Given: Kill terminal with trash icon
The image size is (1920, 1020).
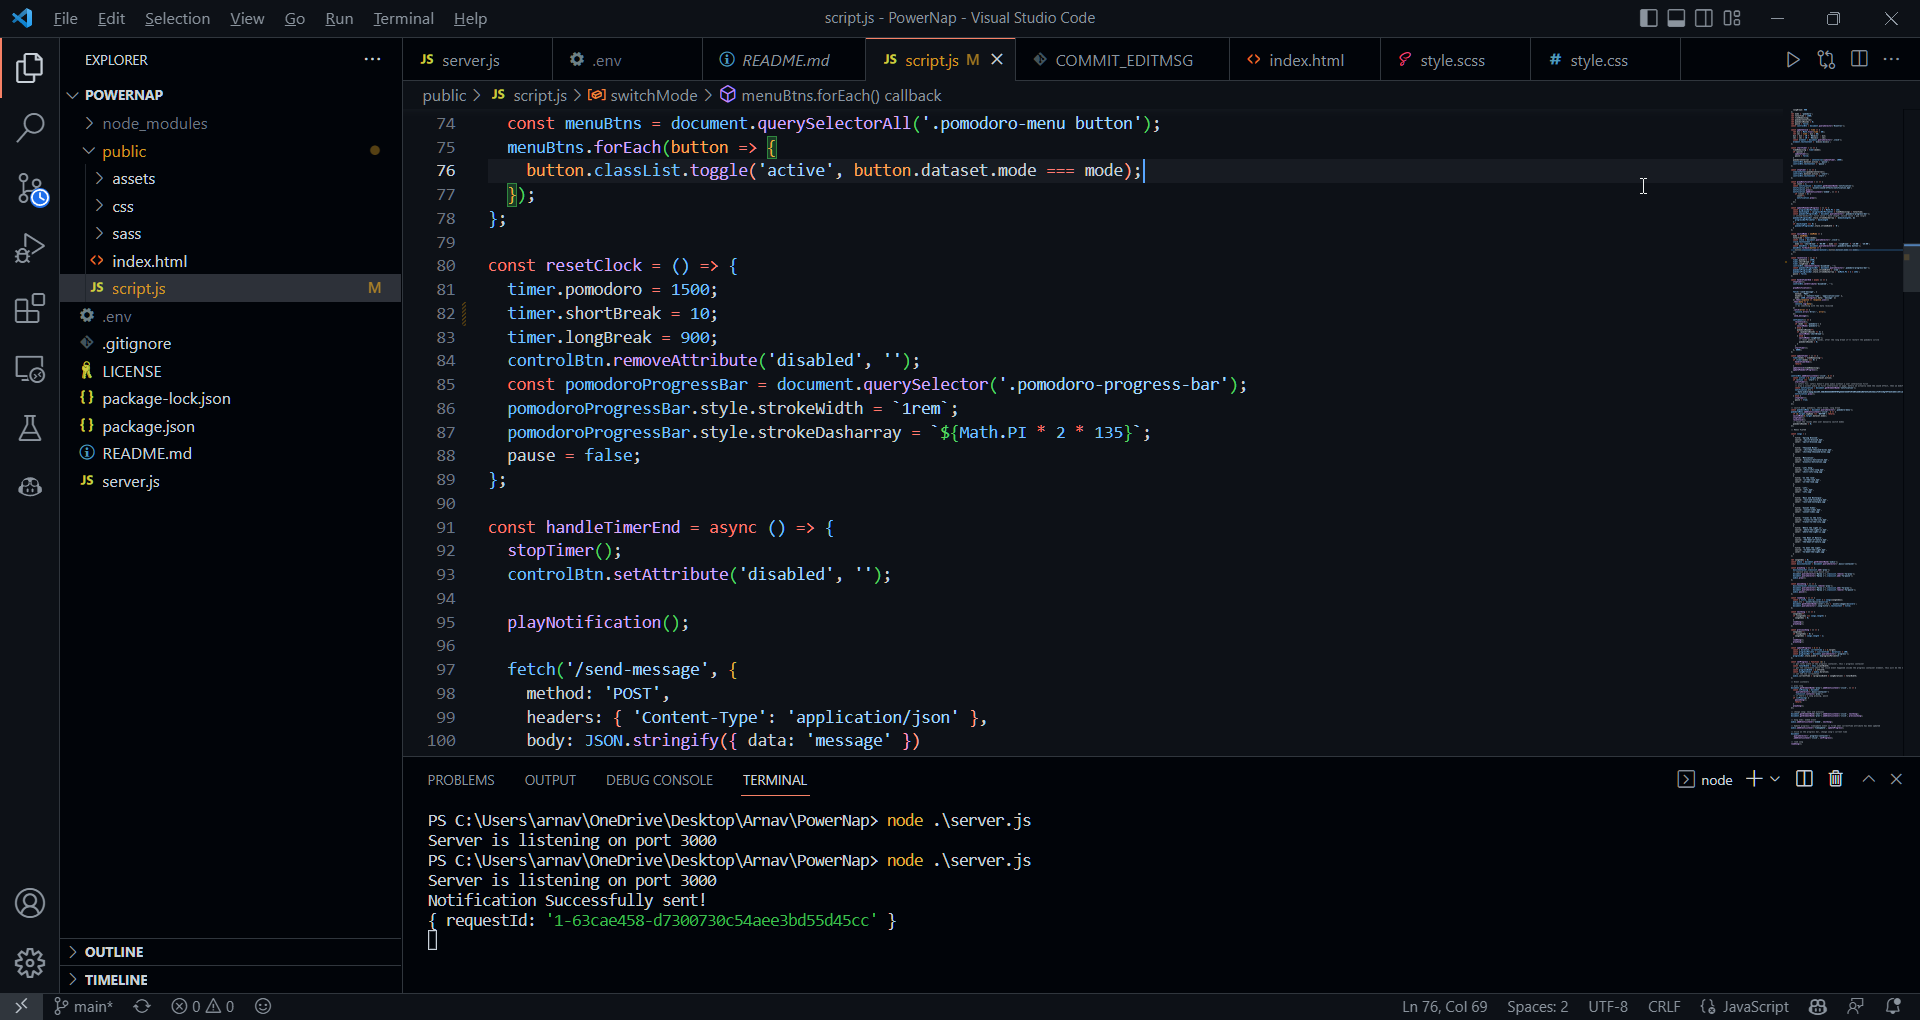Looking at the screenshot, I should click(1835, 779).
